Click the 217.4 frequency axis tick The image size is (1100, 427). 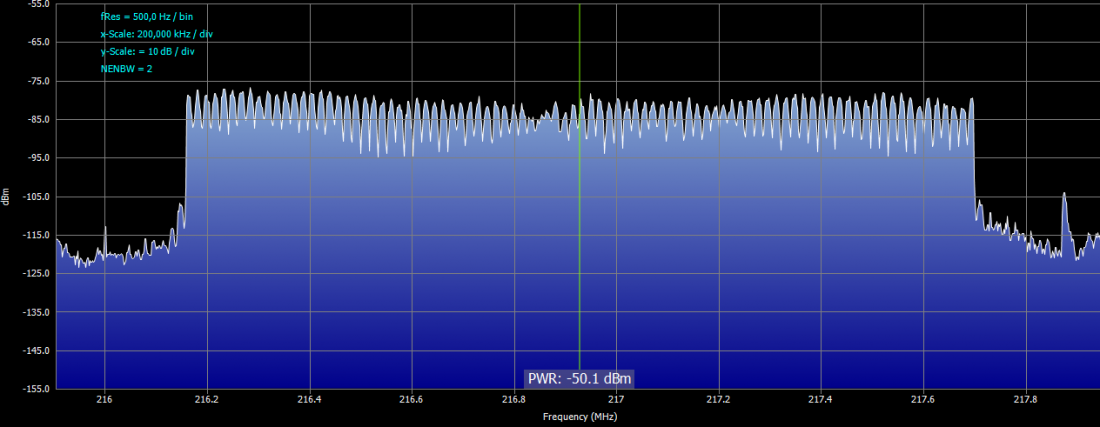(821, 398)
